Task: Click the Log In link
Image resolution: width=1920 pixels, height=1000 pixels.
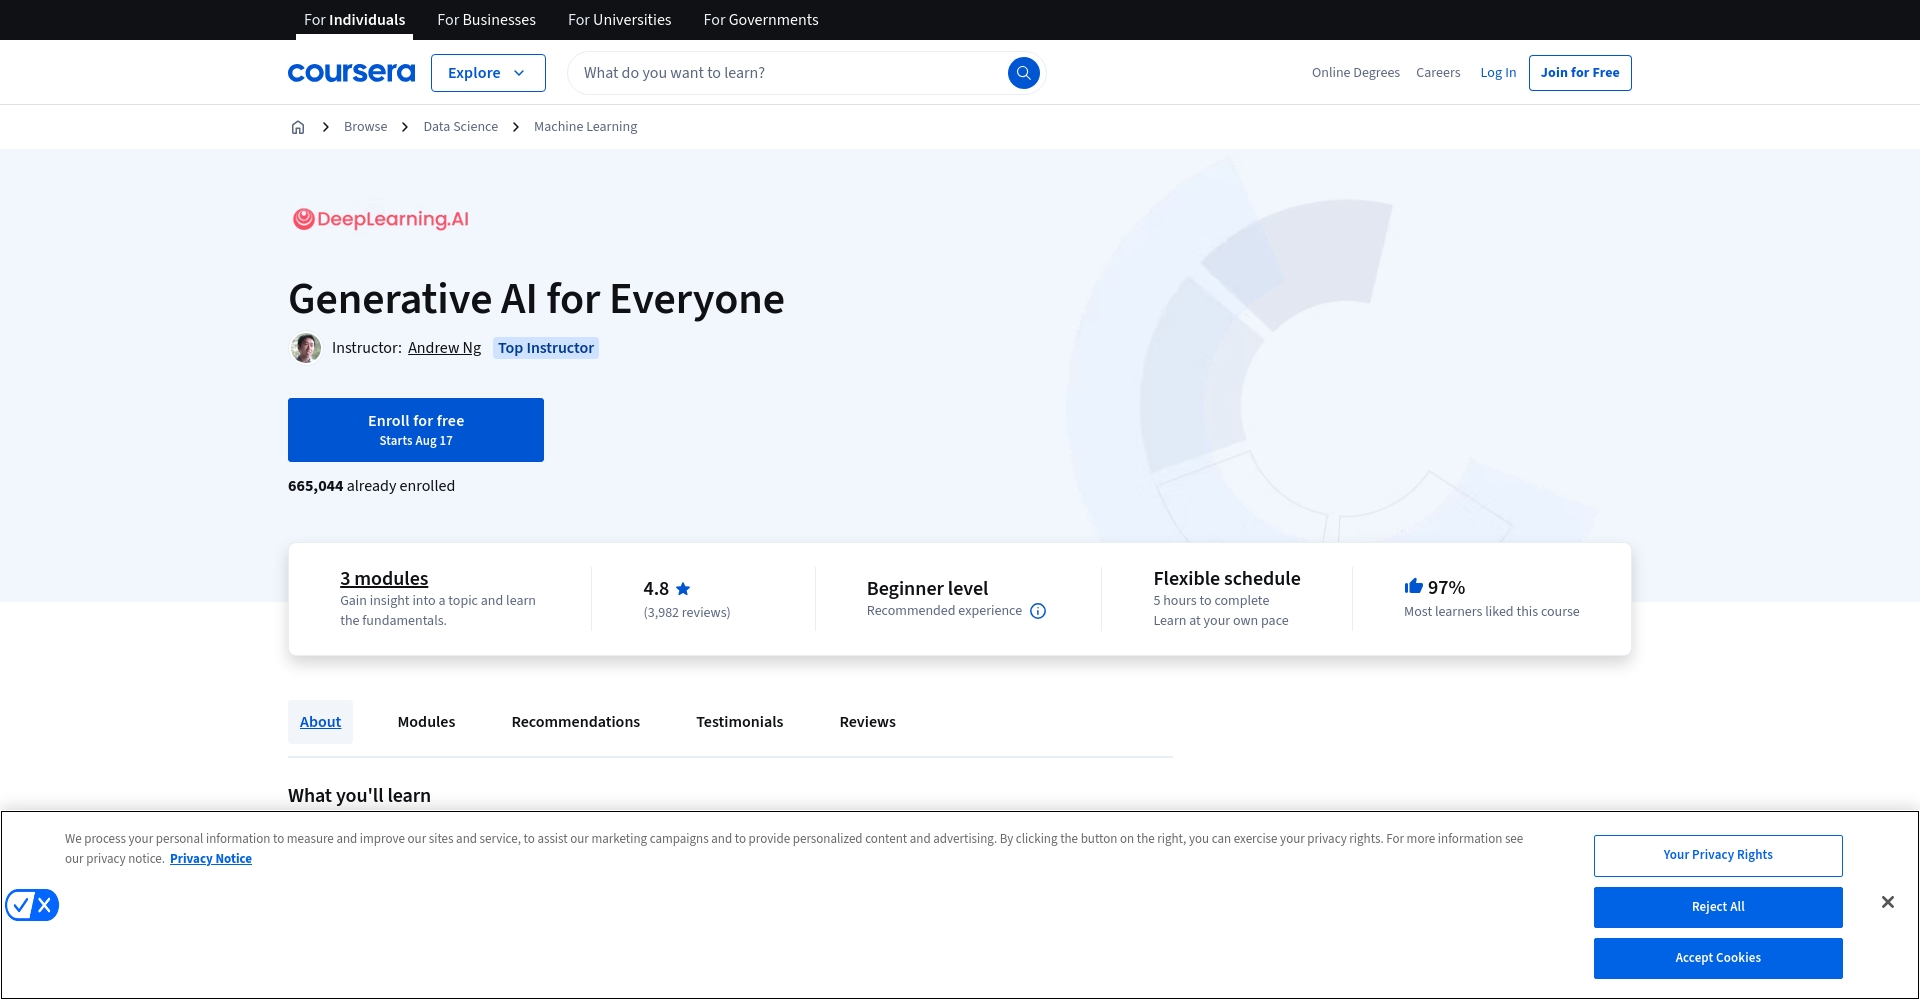Action: 1498,73
